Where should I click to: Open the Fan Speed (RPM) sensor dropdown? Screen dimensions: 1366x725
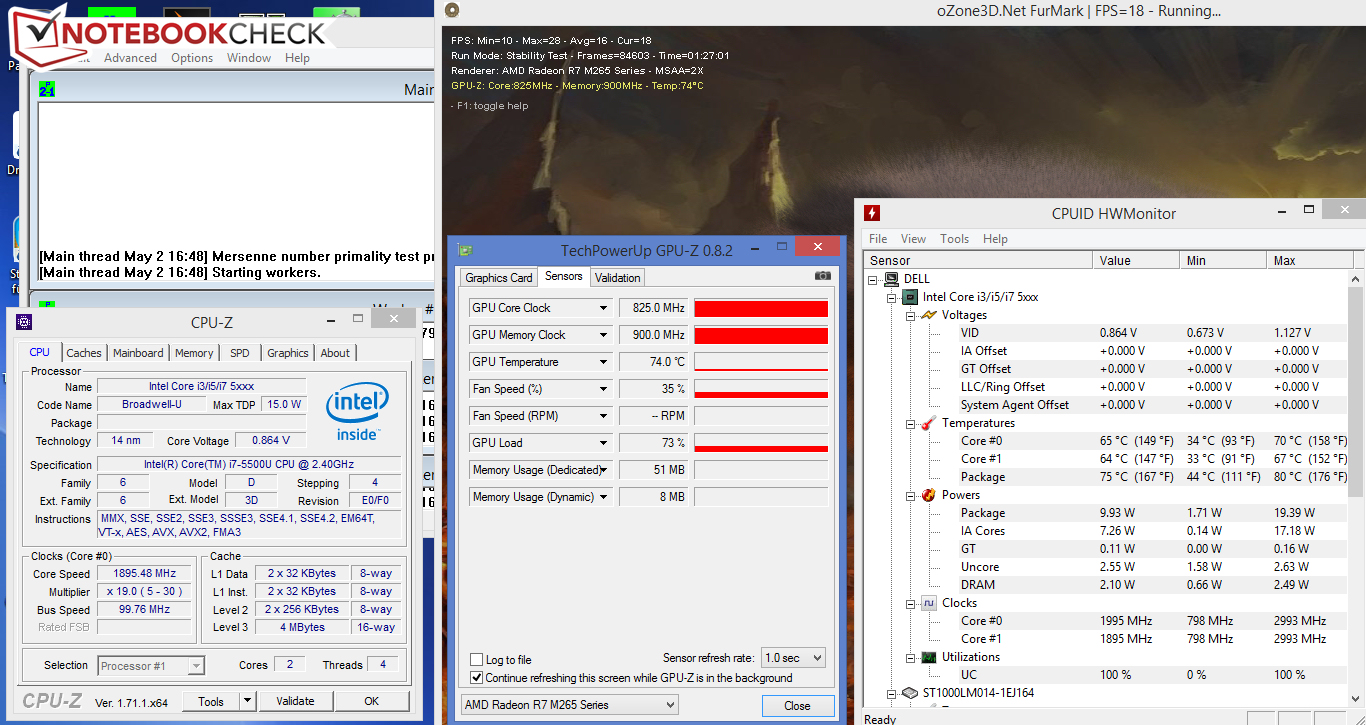click(603, 416)
